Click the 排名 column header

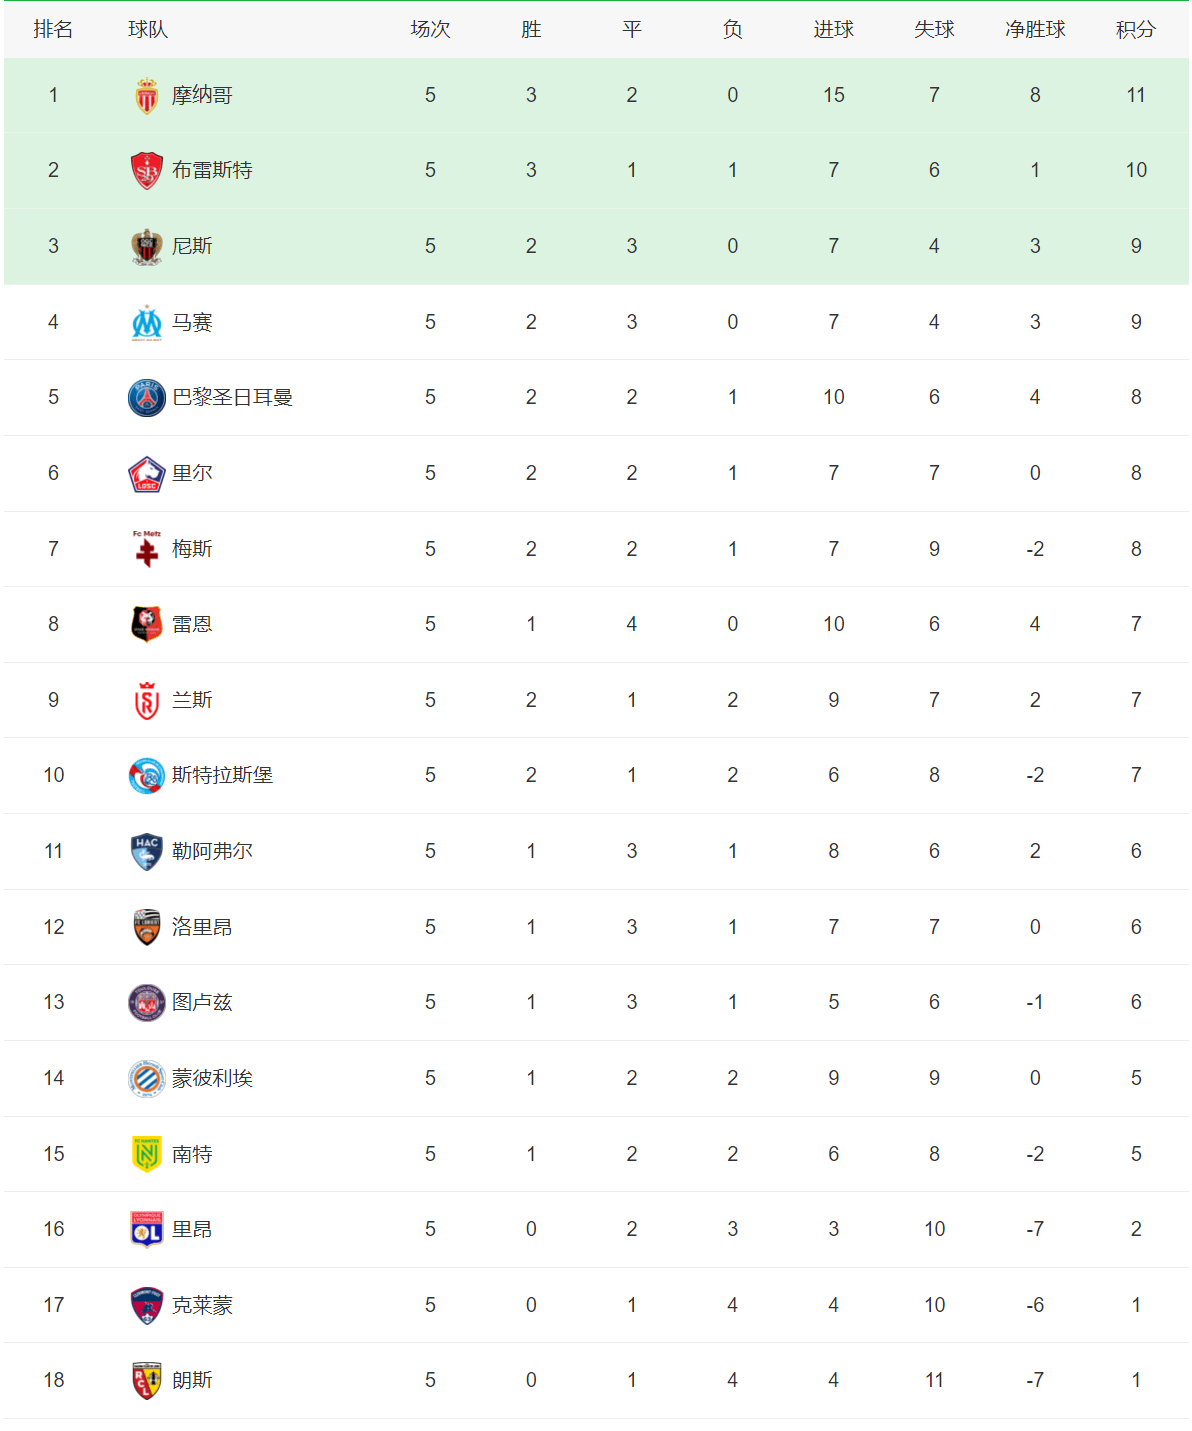(53, 30)
